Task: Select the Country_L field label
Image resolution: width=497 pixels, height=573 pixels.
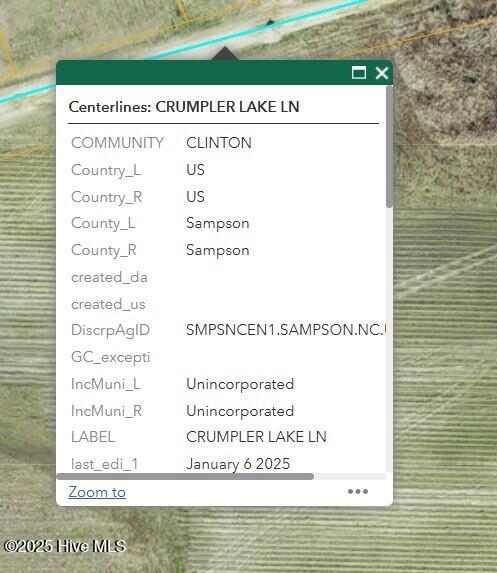Action: pos(106,170)
